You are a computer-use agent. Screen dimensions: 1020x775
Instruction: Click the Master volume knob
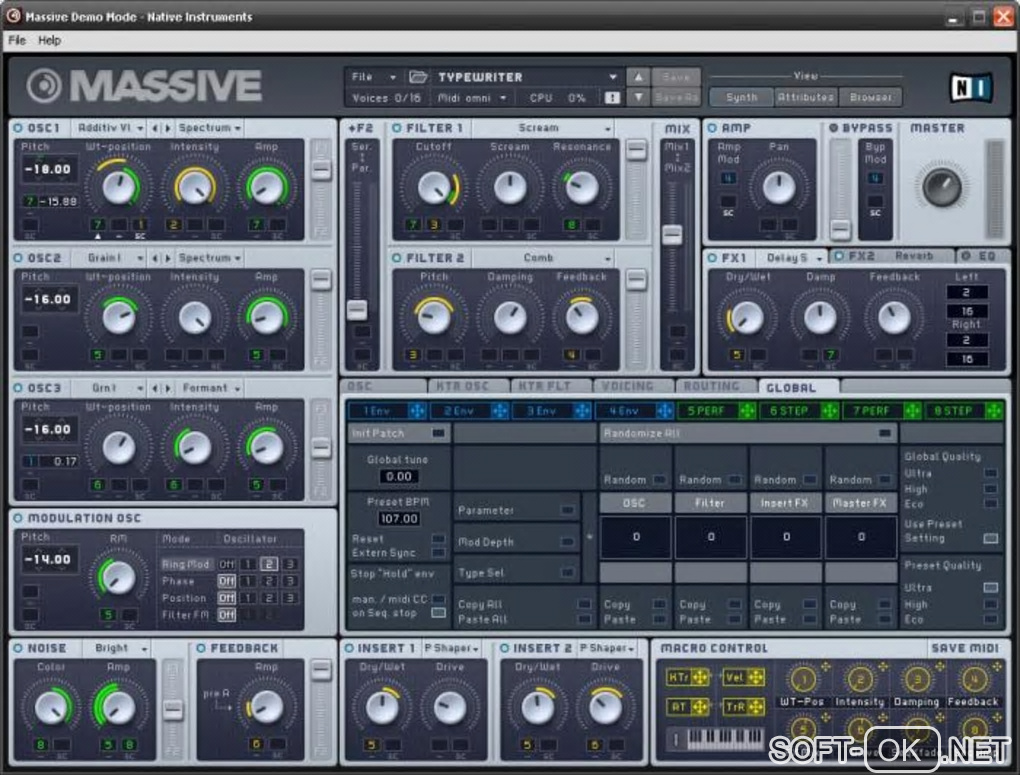pos(941,187)
